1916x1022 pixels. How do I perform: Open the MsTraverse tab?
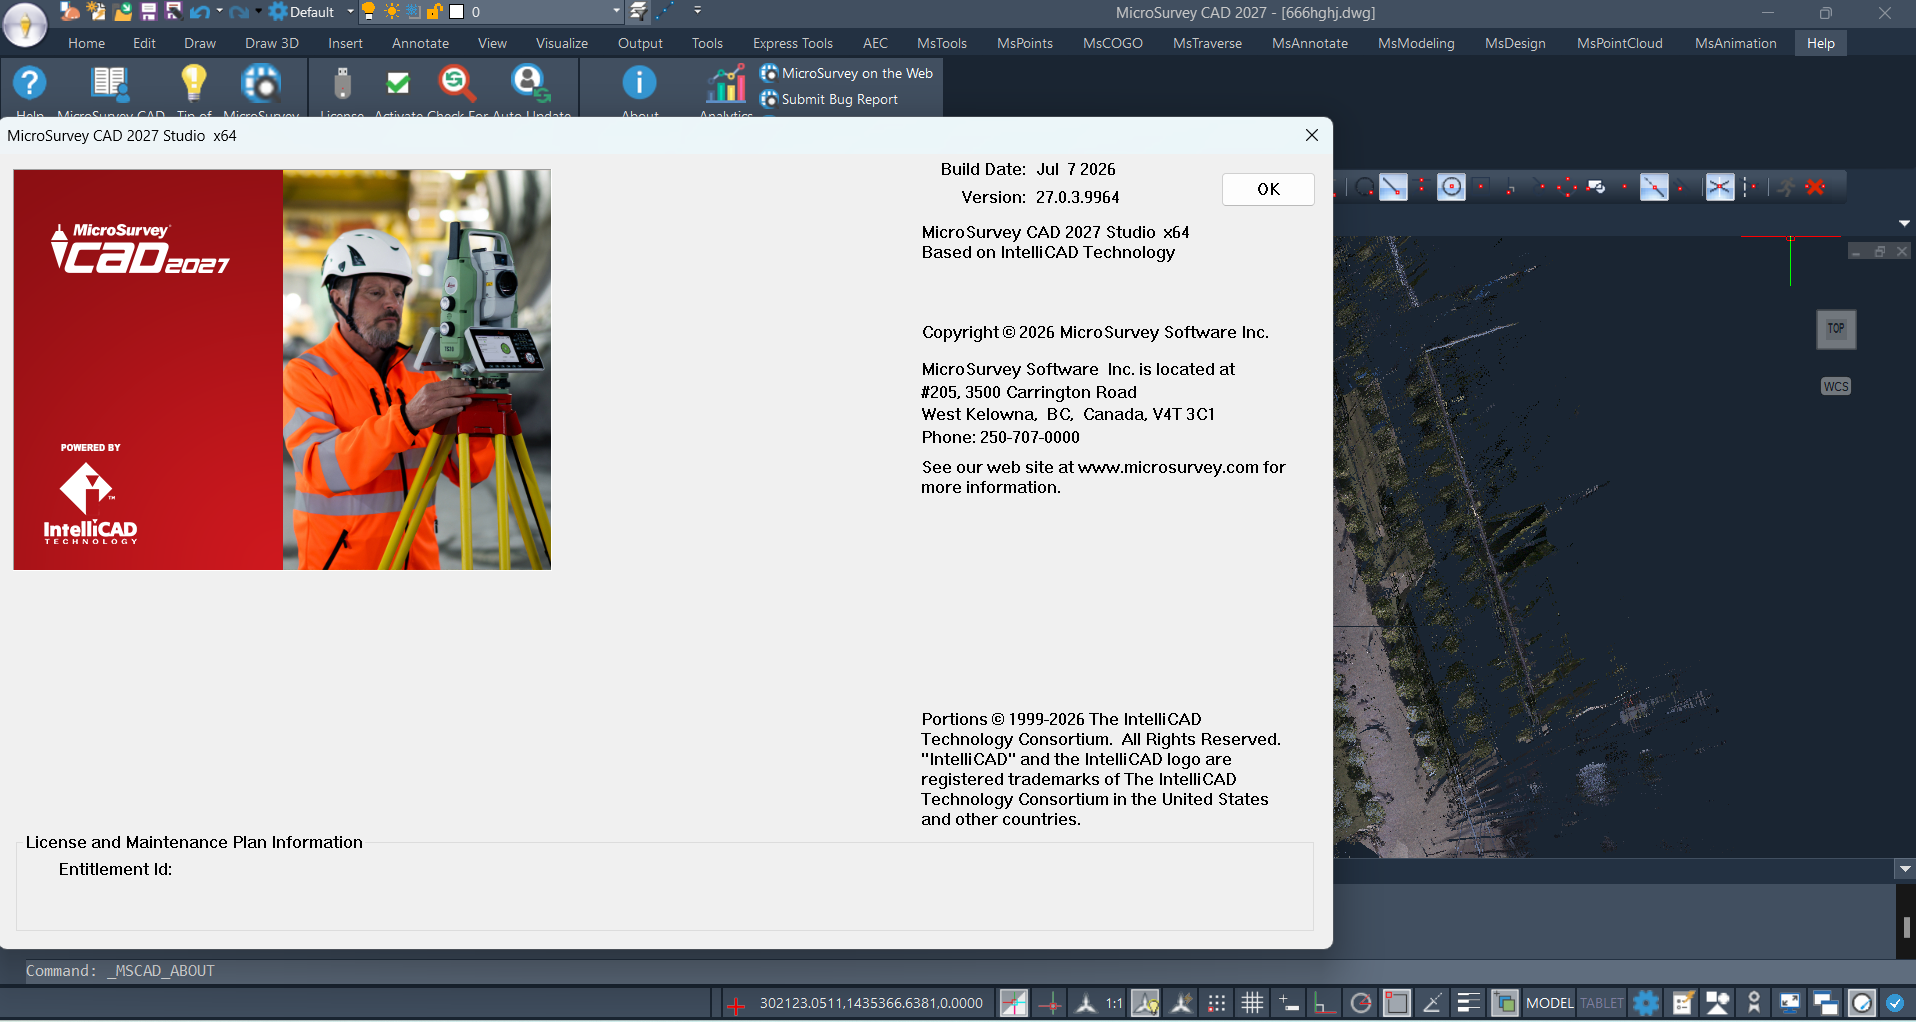tap(1207, 43)
